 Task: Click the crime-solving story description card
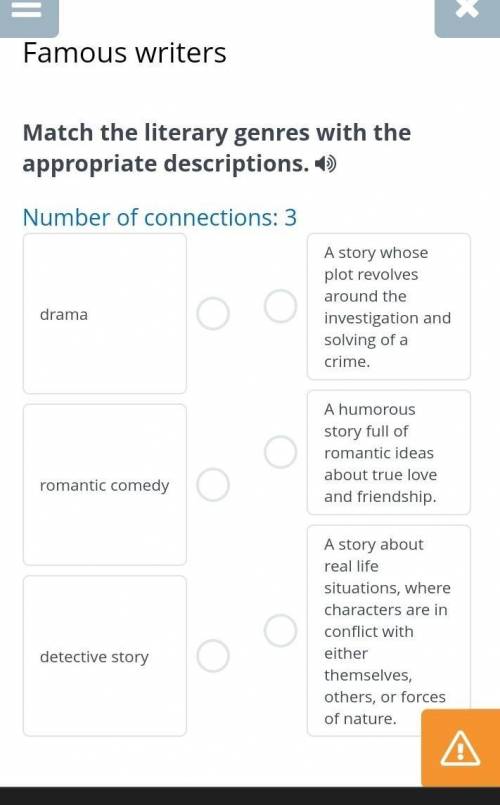click(389, 306)
